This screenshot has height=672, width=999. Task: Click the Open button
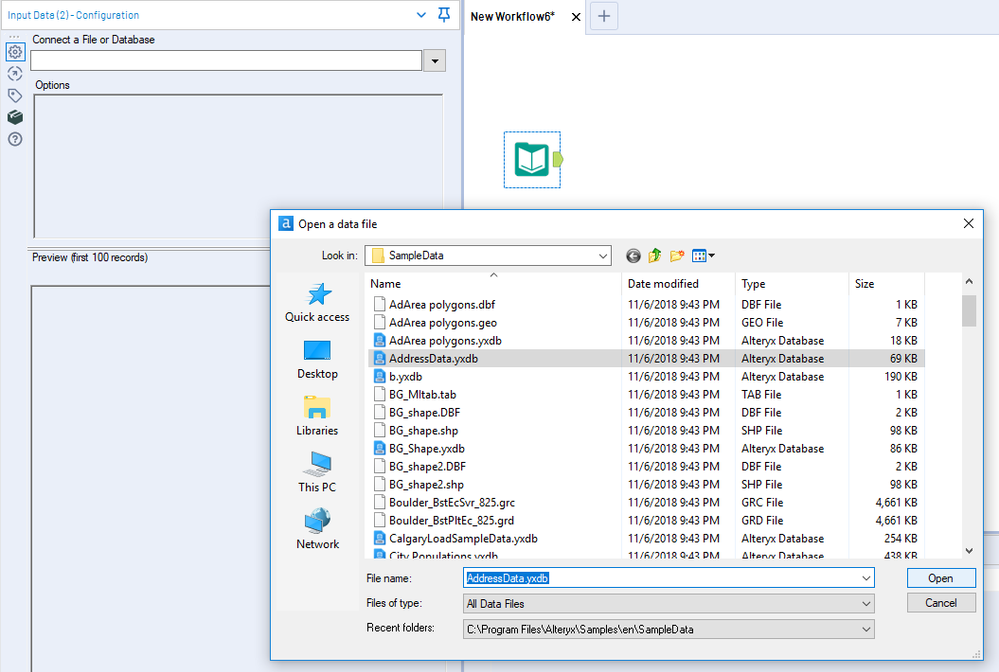(941, 578)
